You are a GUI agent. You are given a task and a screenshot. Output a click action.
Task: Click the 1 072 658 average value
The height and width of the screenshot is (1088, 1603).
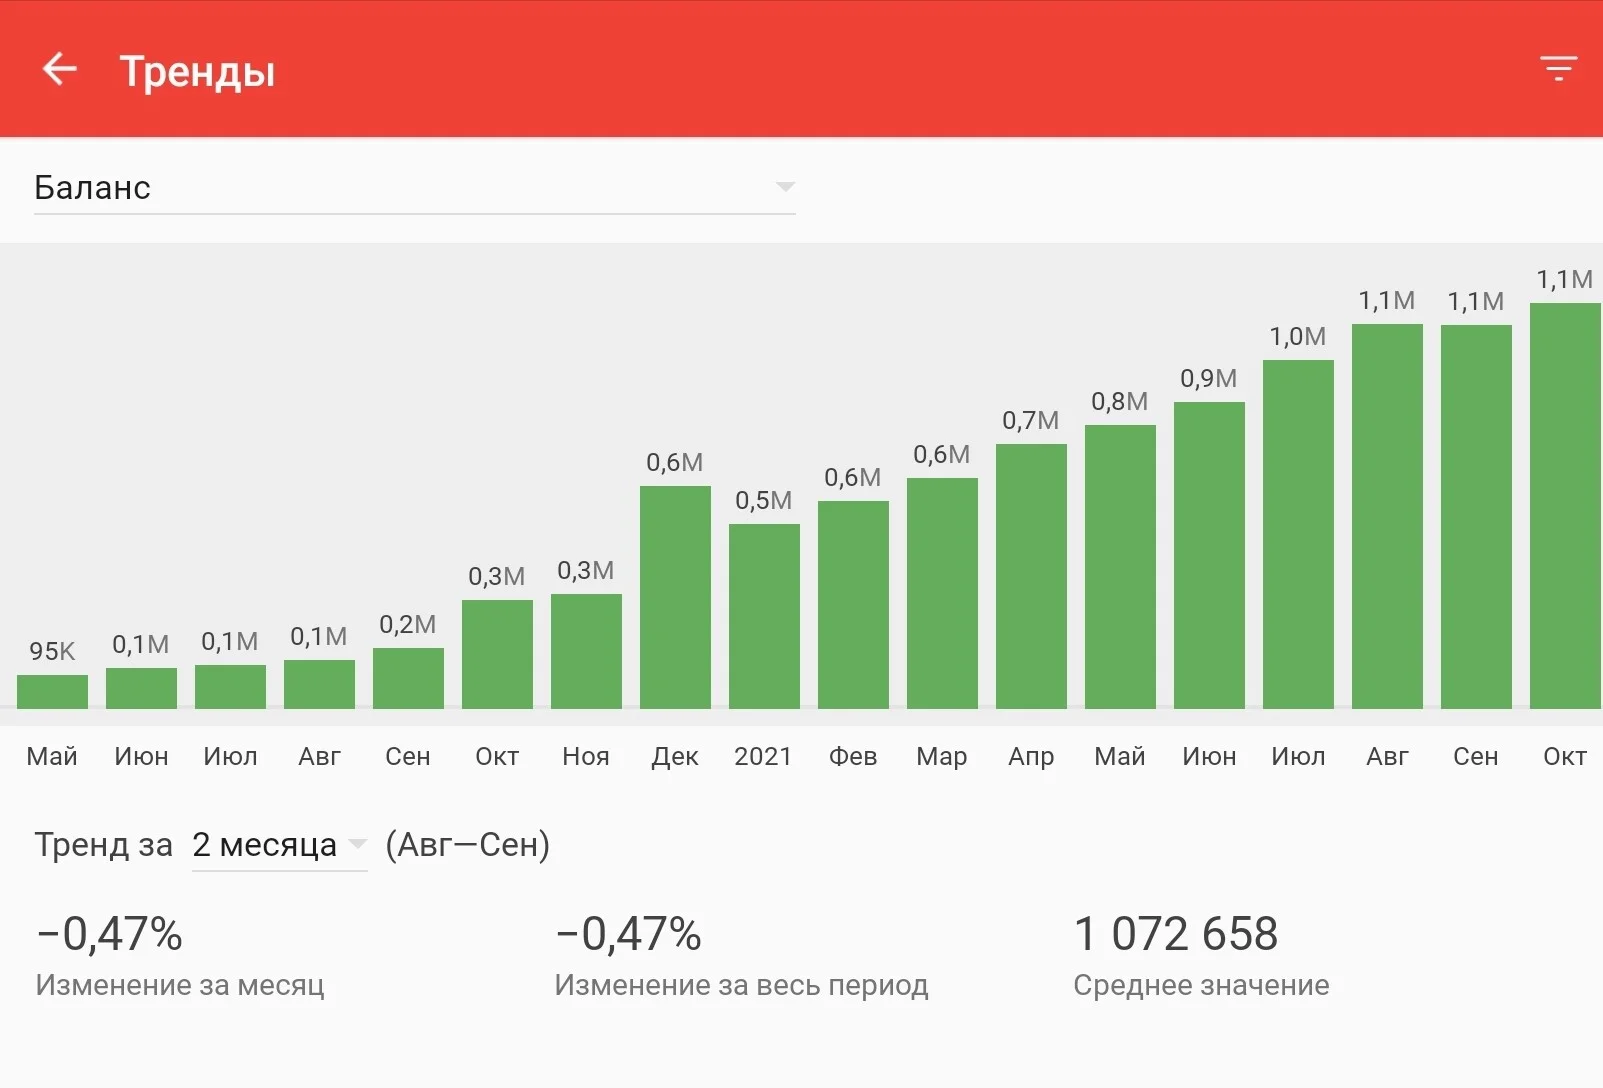pyautogui.click(x=1176, y=934)
